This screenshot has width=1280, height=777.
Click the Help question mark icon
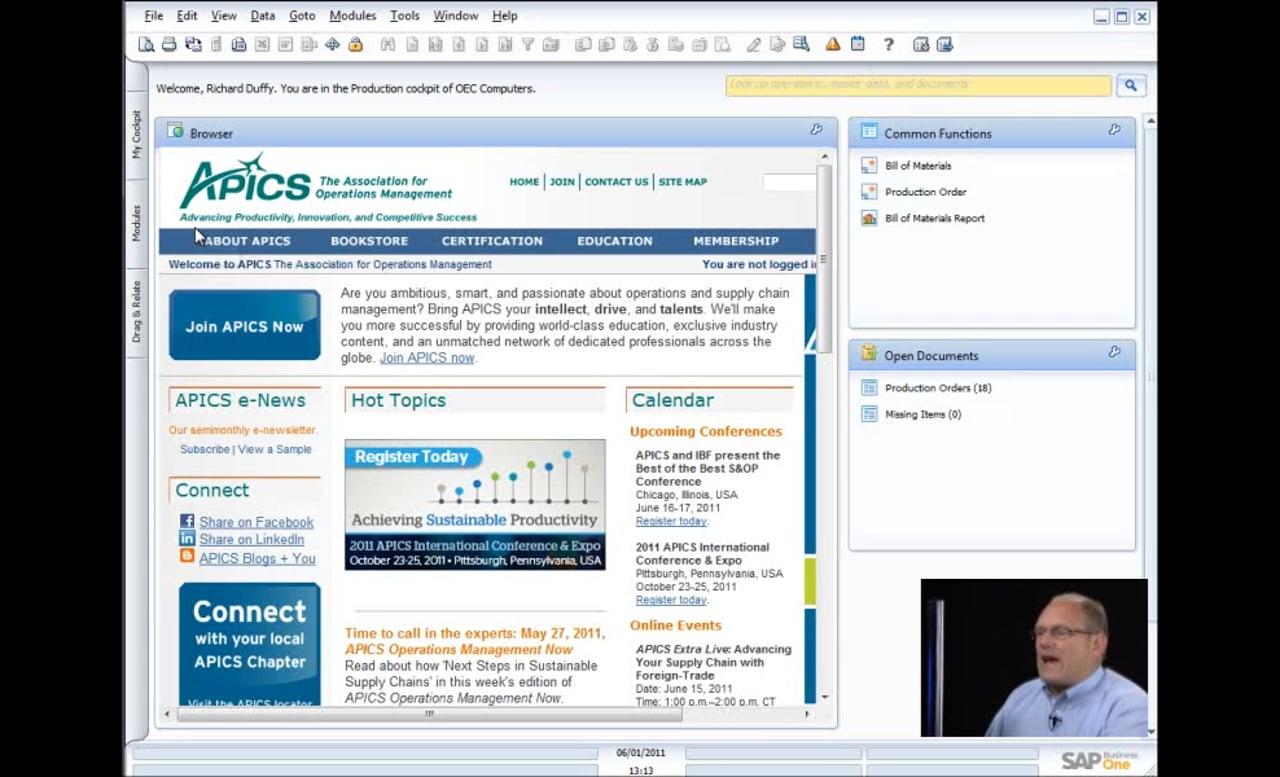[888, 44]
